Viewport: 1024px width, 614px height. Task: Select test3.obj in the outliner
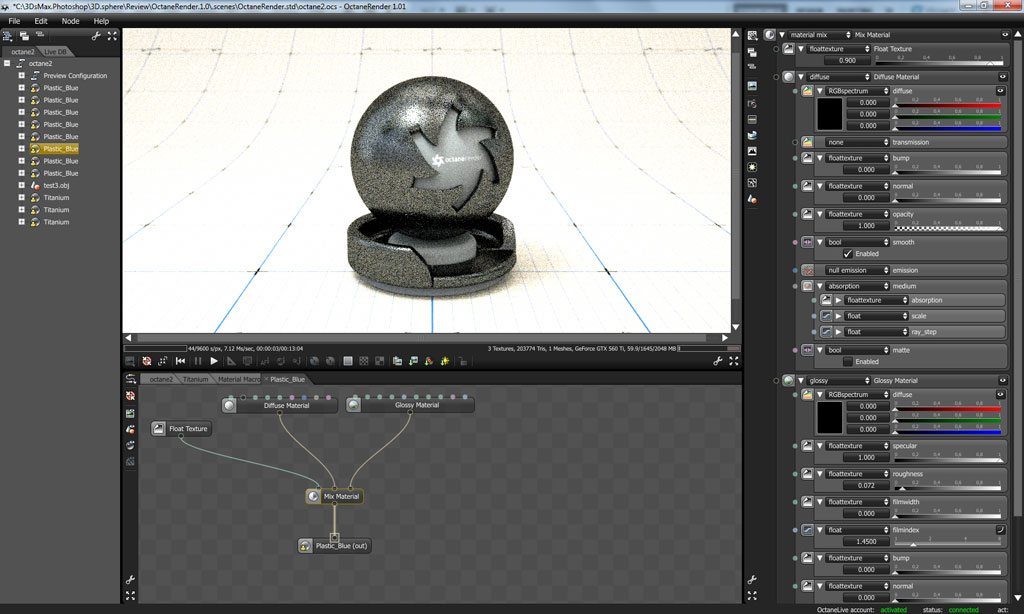(56, 186)
